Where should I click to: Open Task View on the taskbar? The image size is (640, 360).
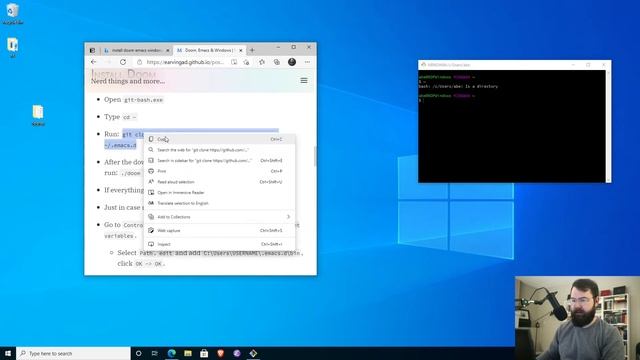(155, 353)
